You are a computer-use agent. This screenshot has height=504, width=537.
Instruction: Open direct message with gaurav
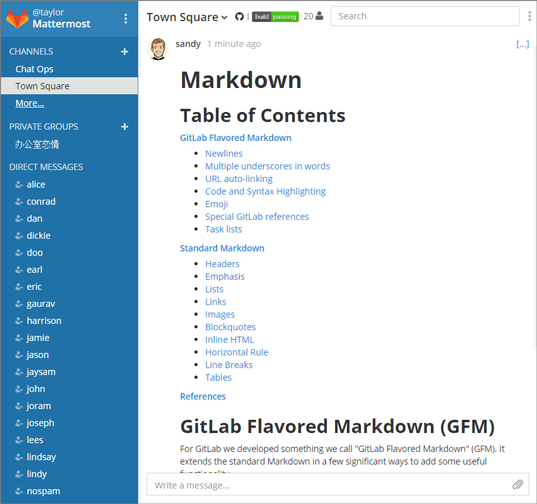click(x=41, y=304)
